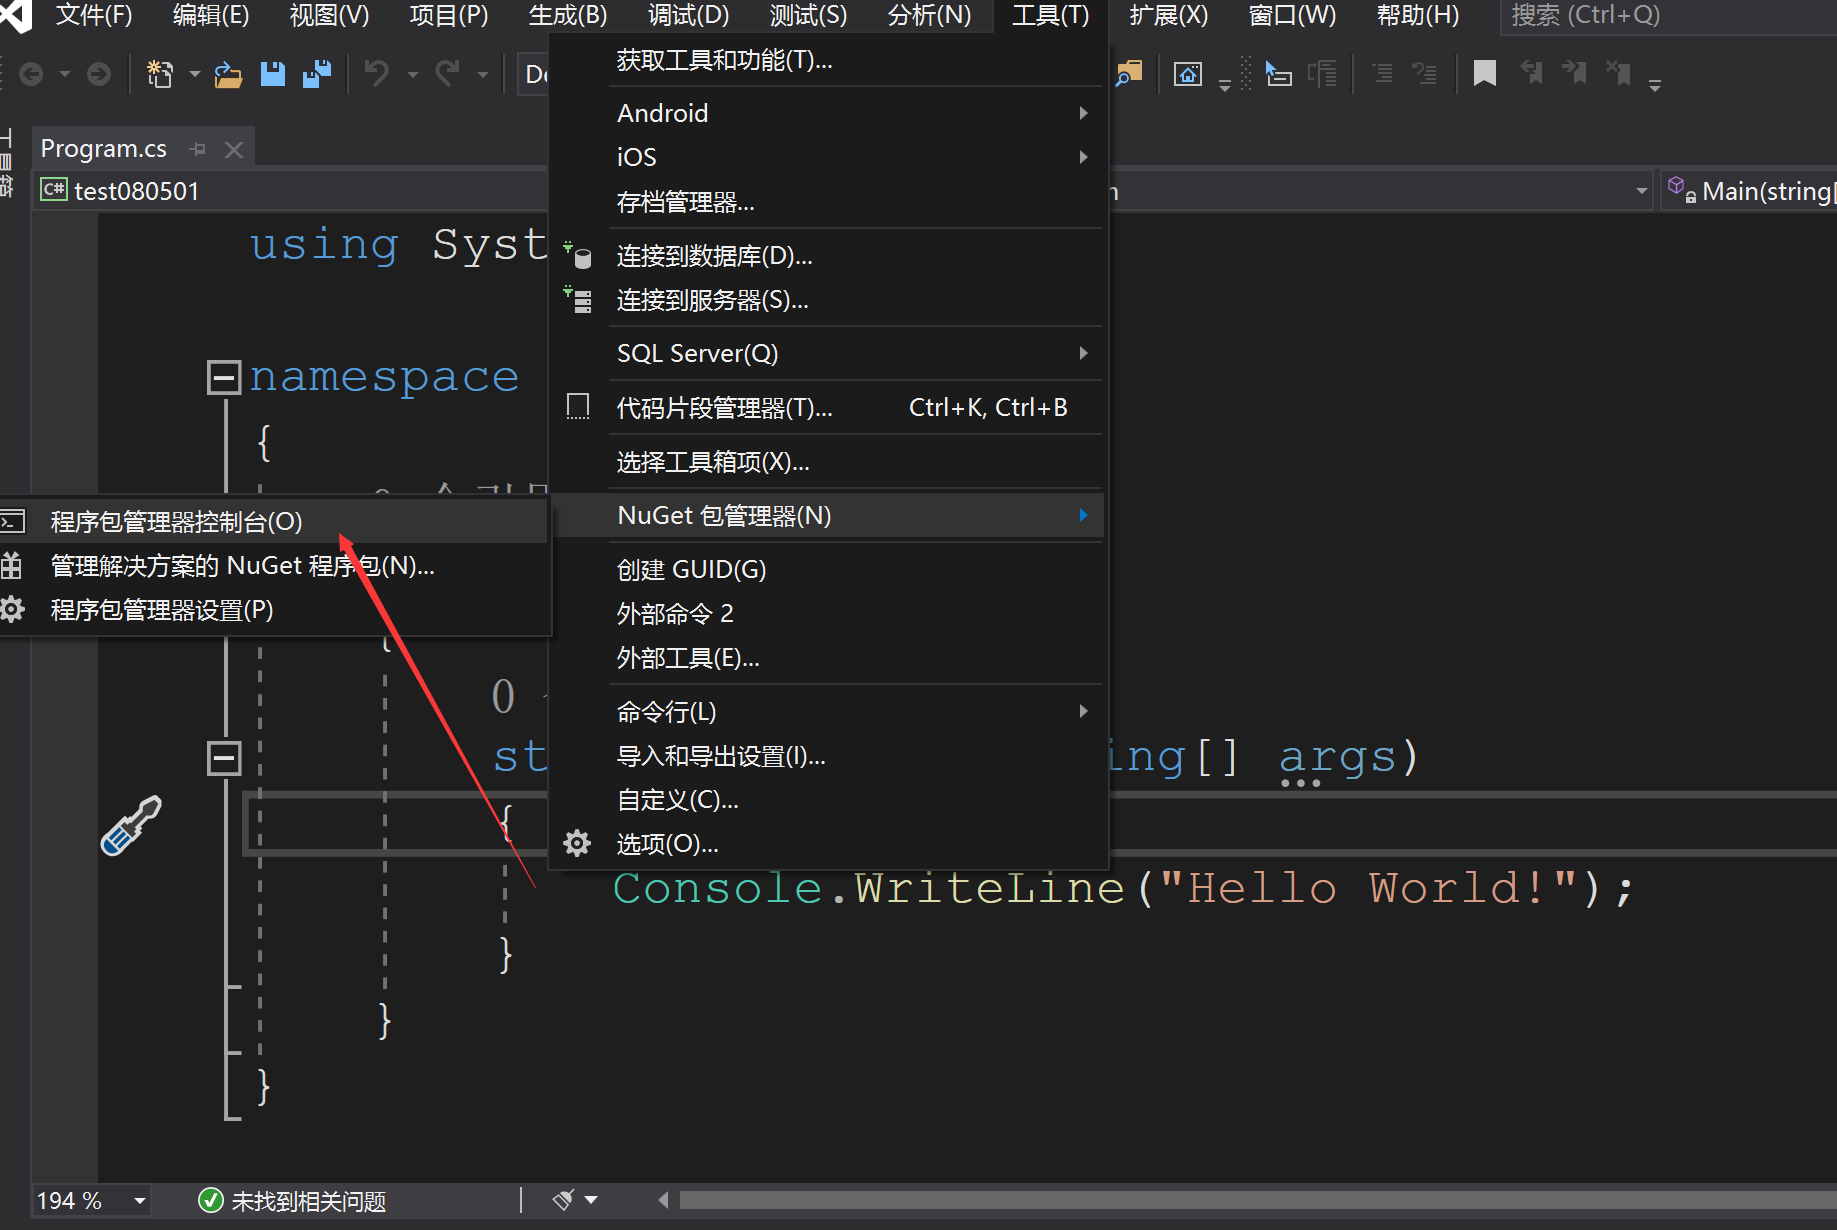Click the New File icon
The height and width of the screenshot is (1230, 1837).
tap(158, 73)
